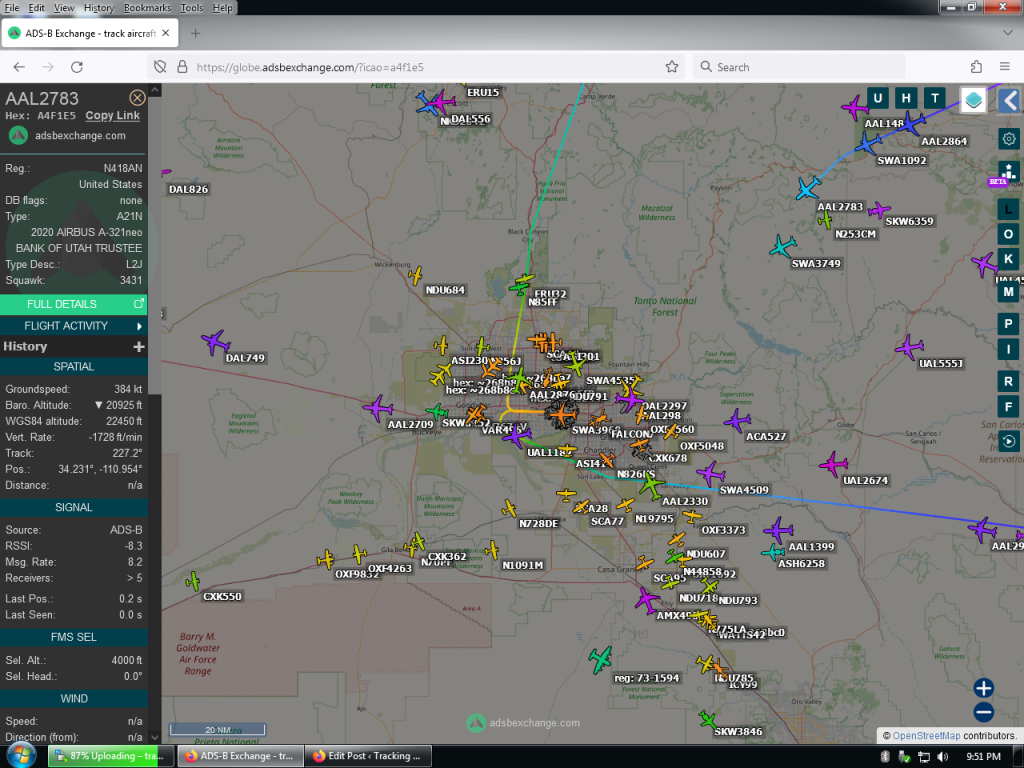Zoom out the map with minus button
The height and width of the screenshot is (768, 1024).
tap(984, 712)
